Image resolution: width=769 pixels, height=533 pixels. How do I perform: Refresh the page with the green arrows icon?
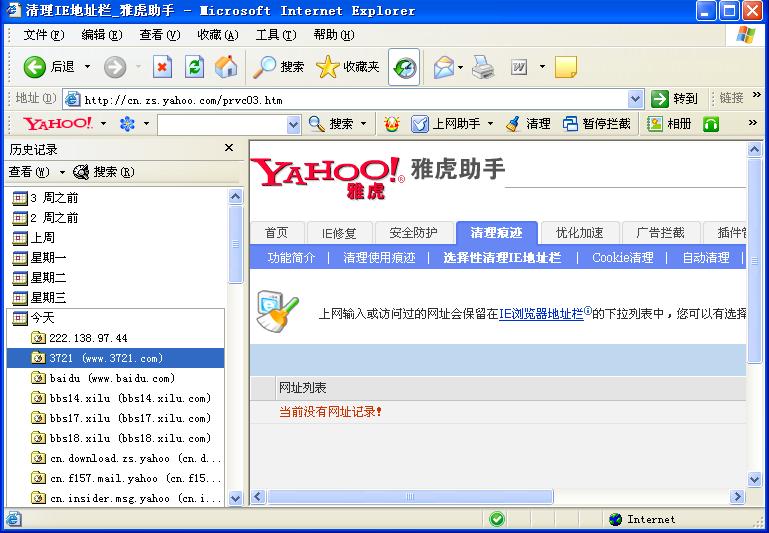click(x=194, y=67)
